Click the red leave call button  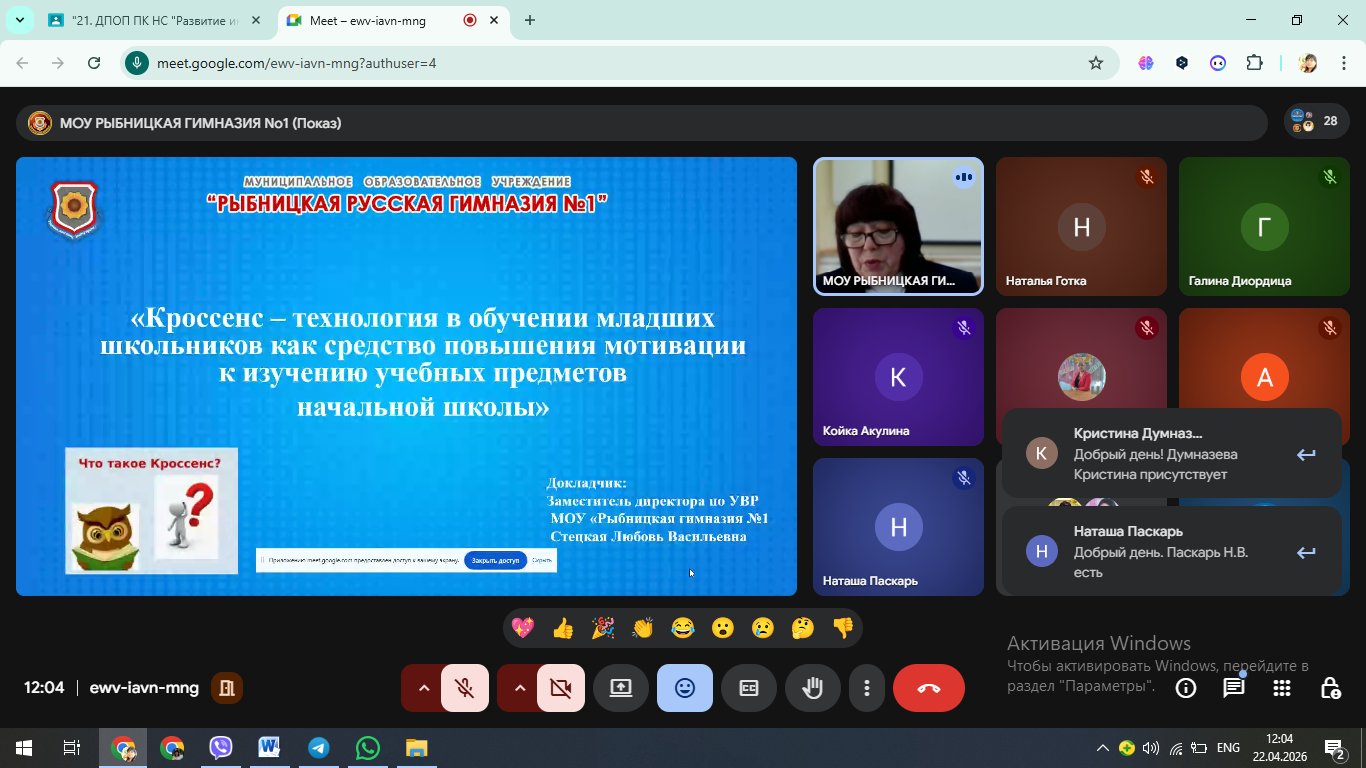coord(928,688)
